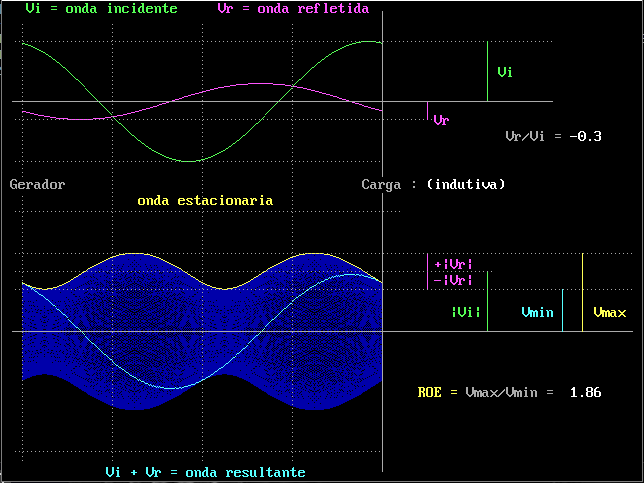The image size is (644, 483).
Task: Select the '+|Vr|' magenta label
Action: (453, 264)
